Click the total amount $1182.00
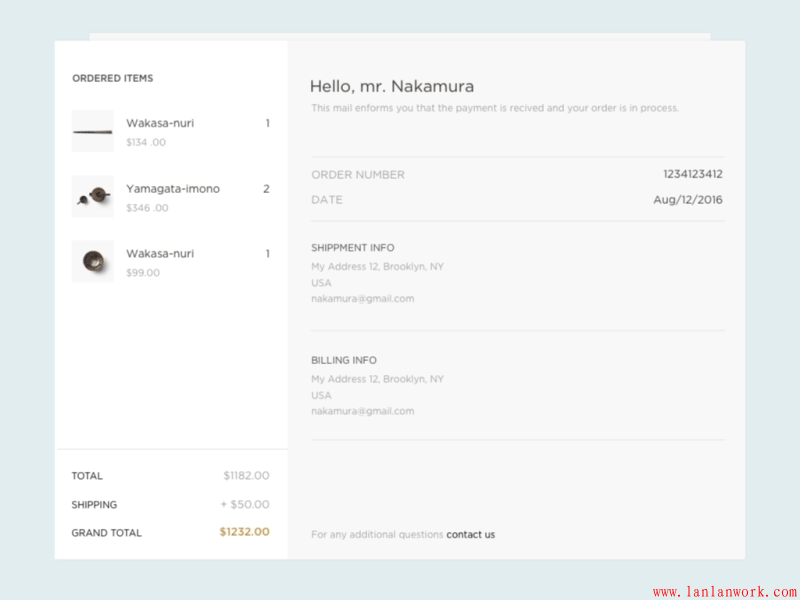This screenshot has height=600, width=800. pyautogui.click(x=246, y=476)
